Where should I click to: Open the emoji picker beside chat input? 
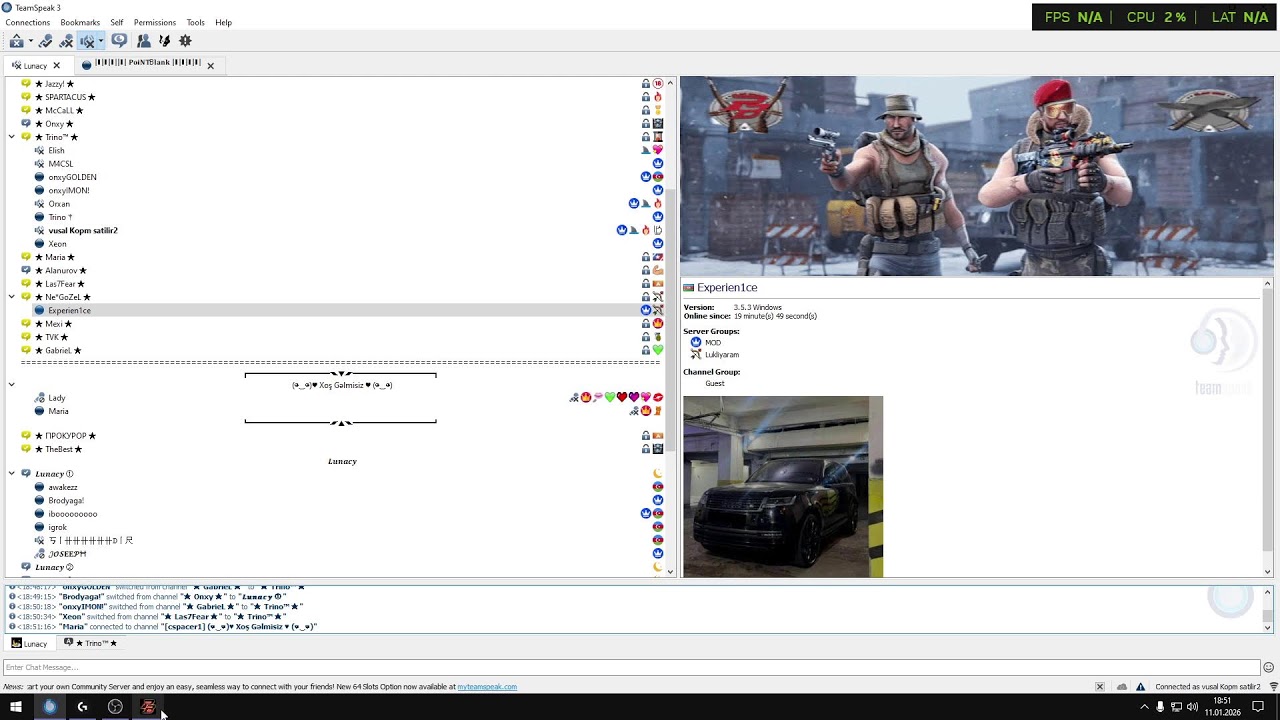(1268, 668)
